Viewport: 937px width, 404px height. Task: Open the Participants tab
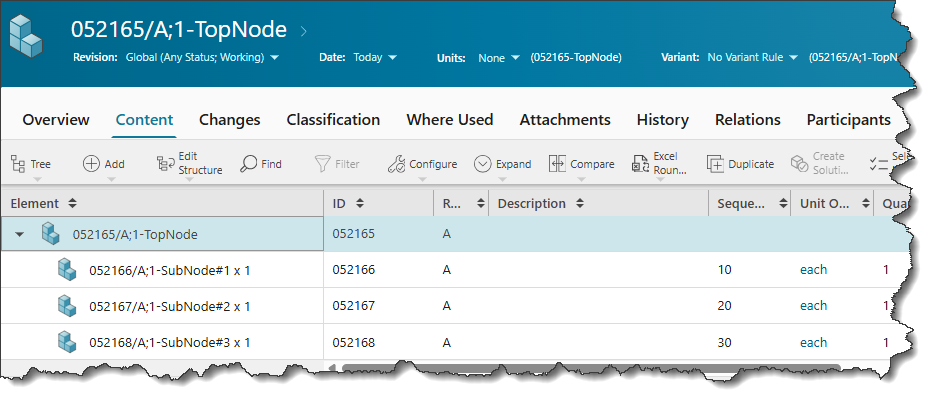coord(849,120)
